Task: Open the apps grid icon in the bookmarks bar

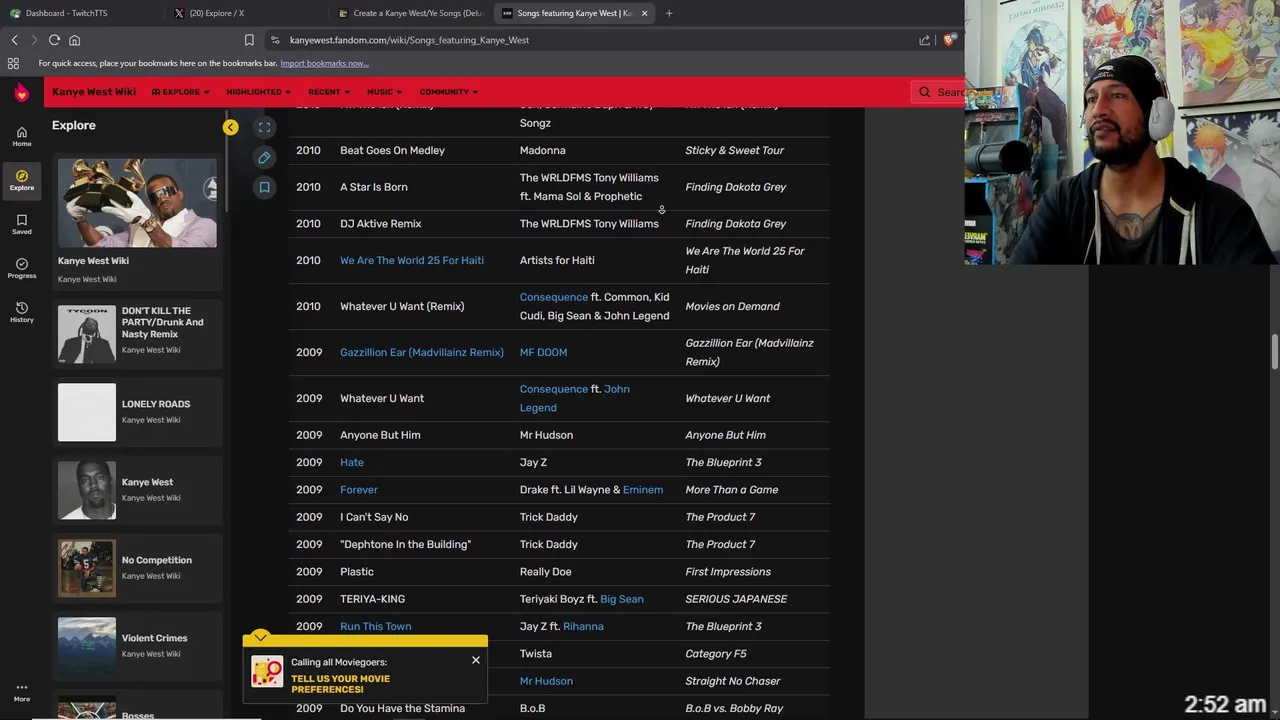Action: [x=13, y=63]
